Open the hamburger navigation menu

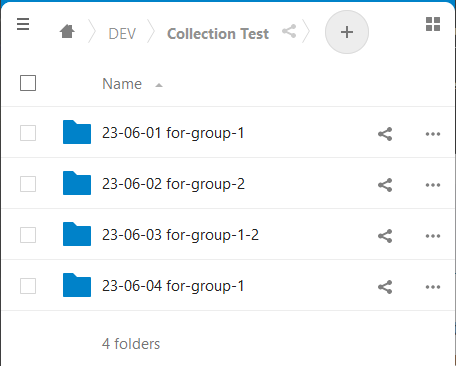pos(23,24)
